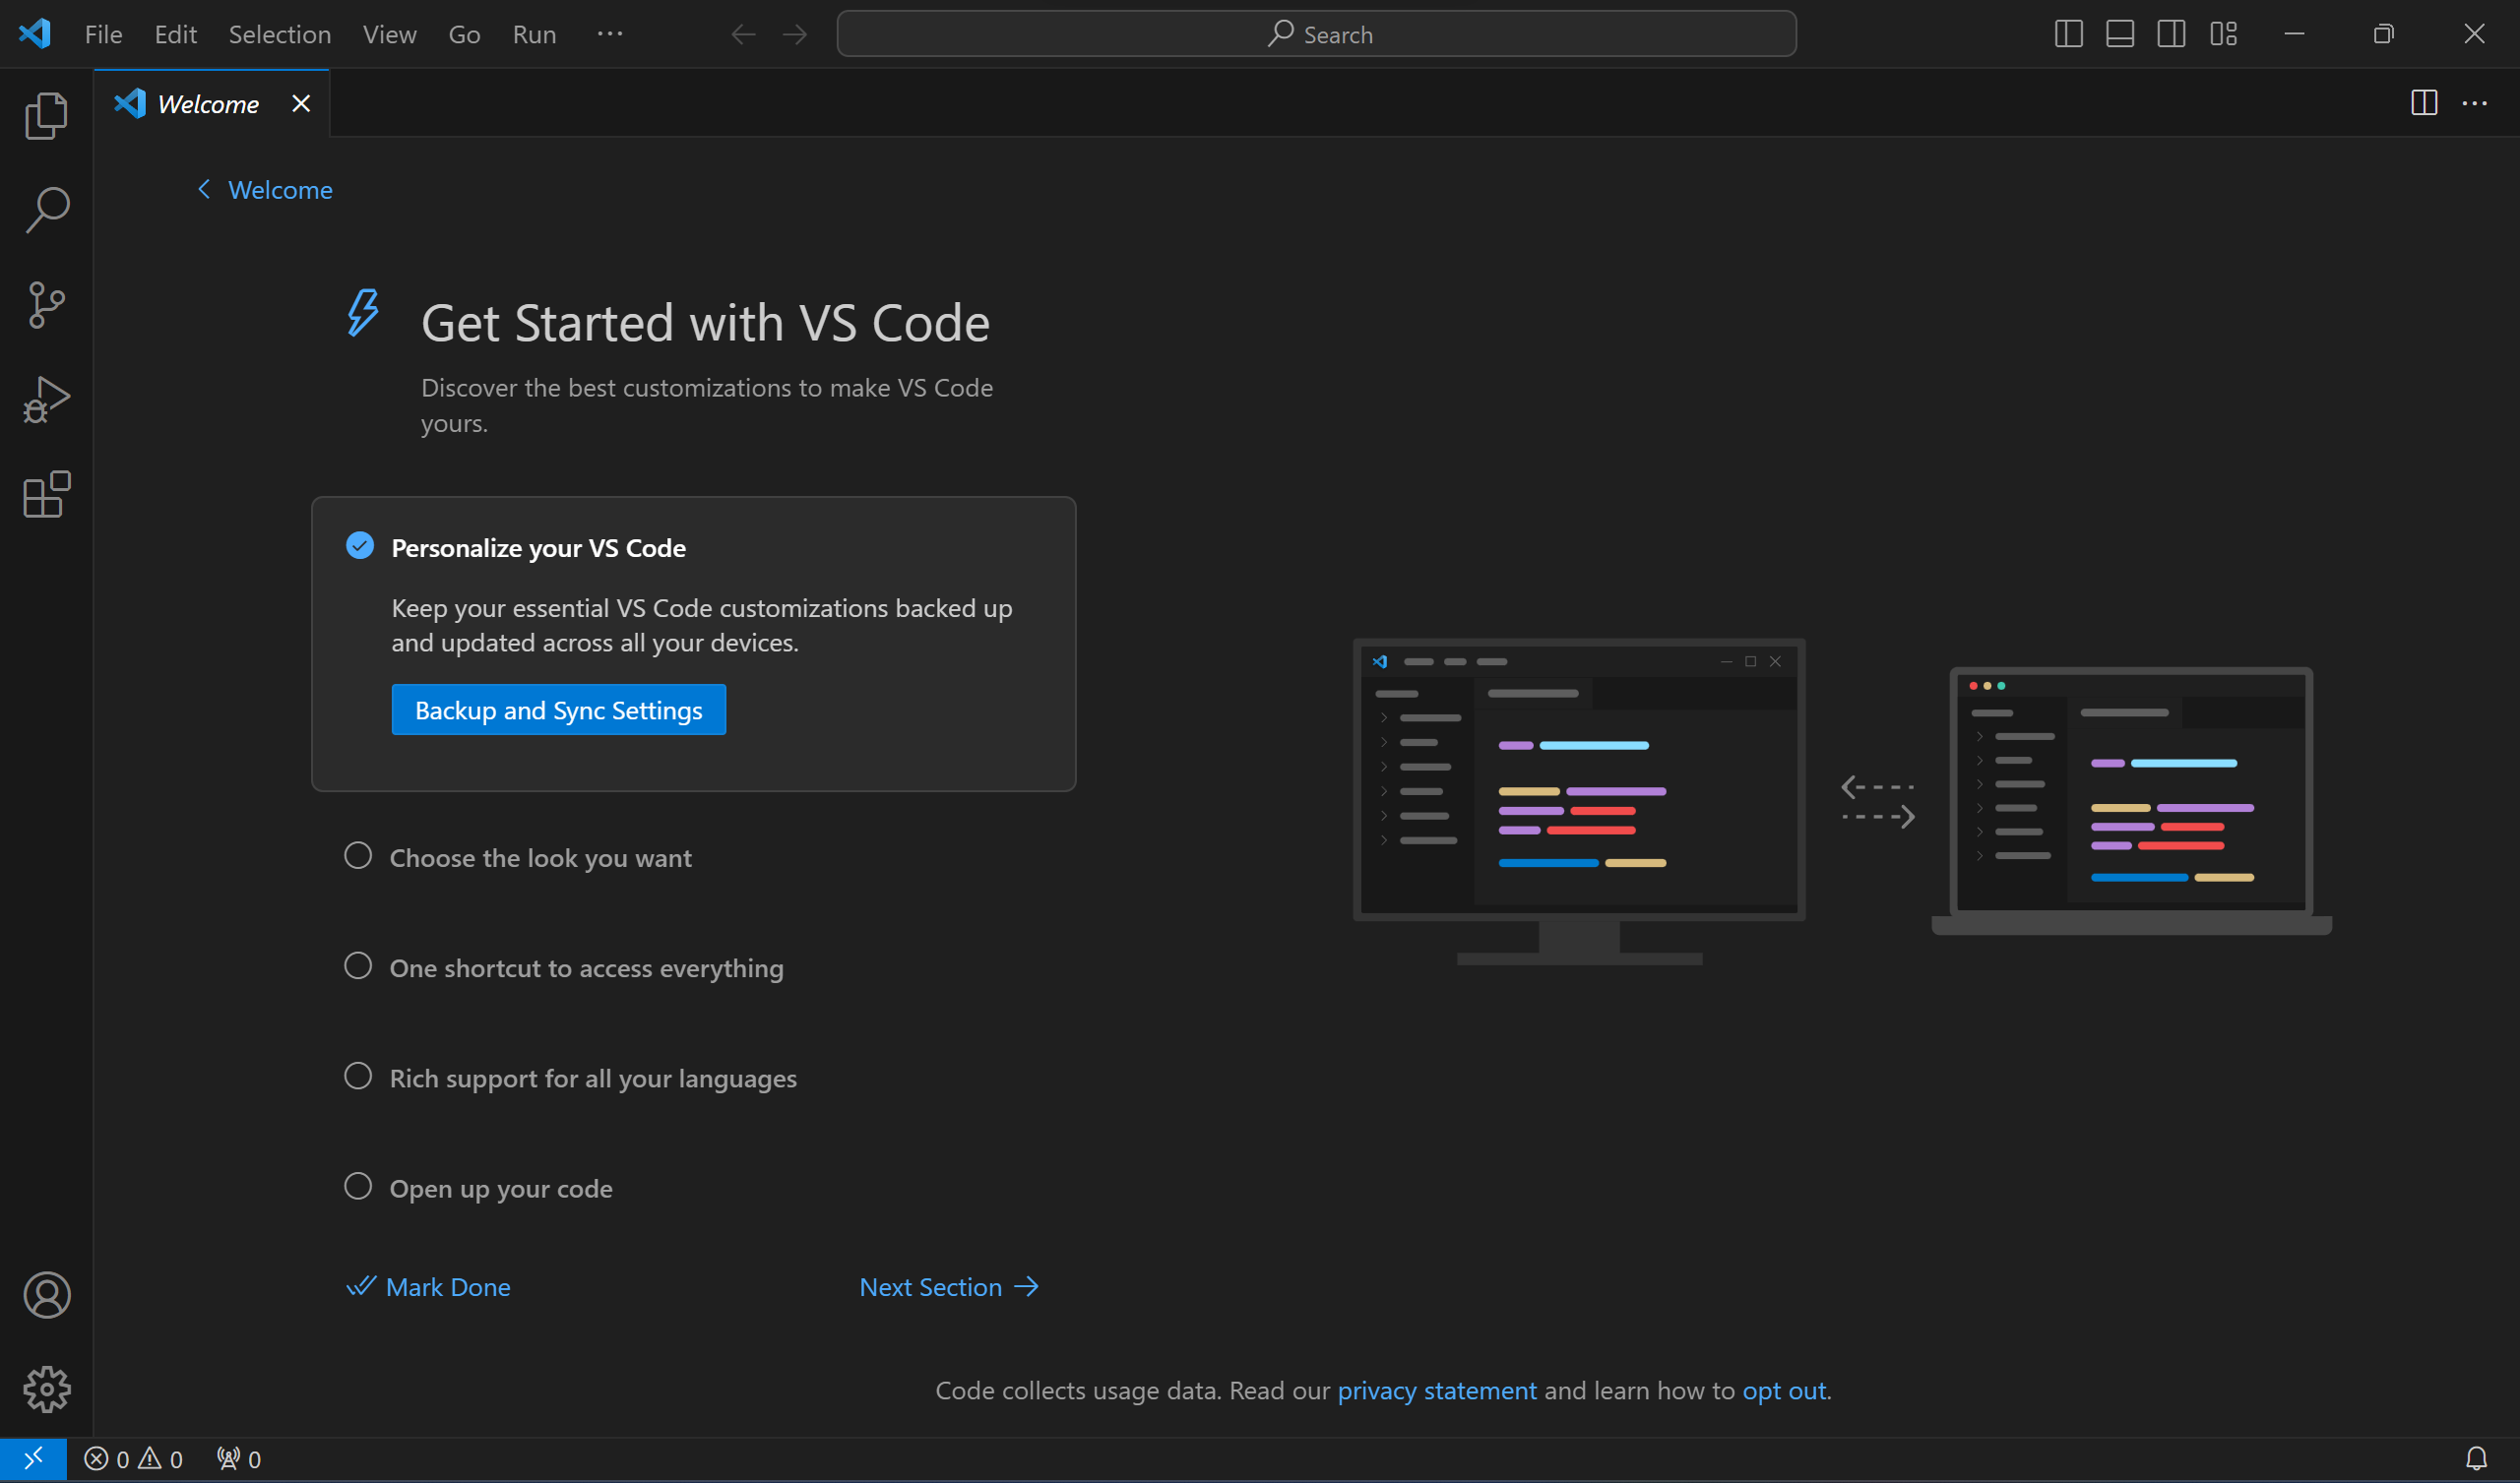Open the Run menu
This screenshot has height=1483, width=2520.
534,35
